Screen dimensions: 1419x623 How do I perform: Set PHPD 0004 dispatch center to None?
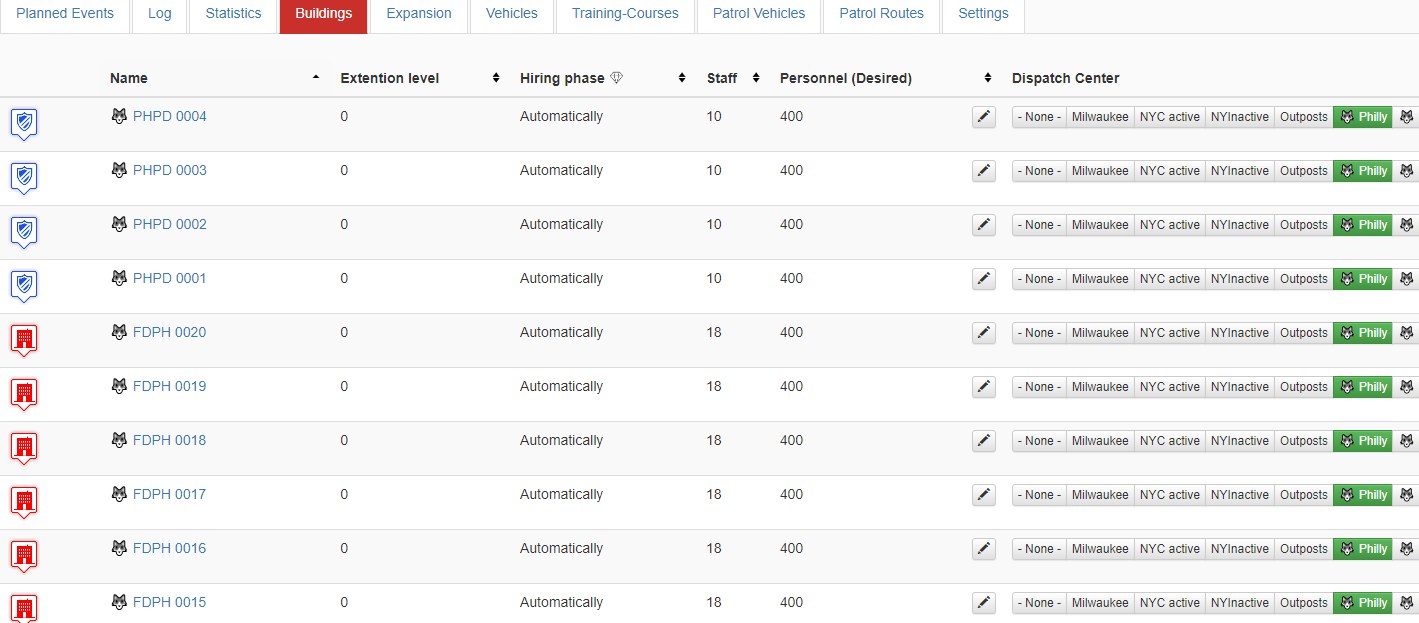click(x=1039, y=117)
